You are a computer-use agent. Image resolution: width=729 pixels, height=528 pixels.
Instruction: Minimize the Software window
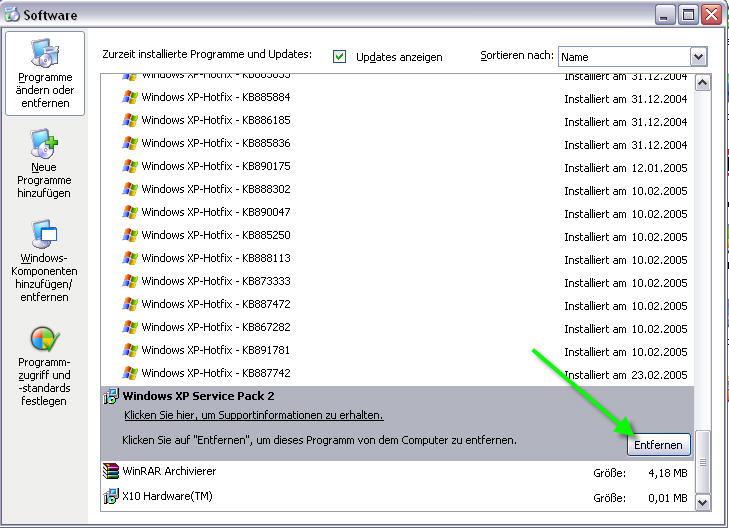664,14
